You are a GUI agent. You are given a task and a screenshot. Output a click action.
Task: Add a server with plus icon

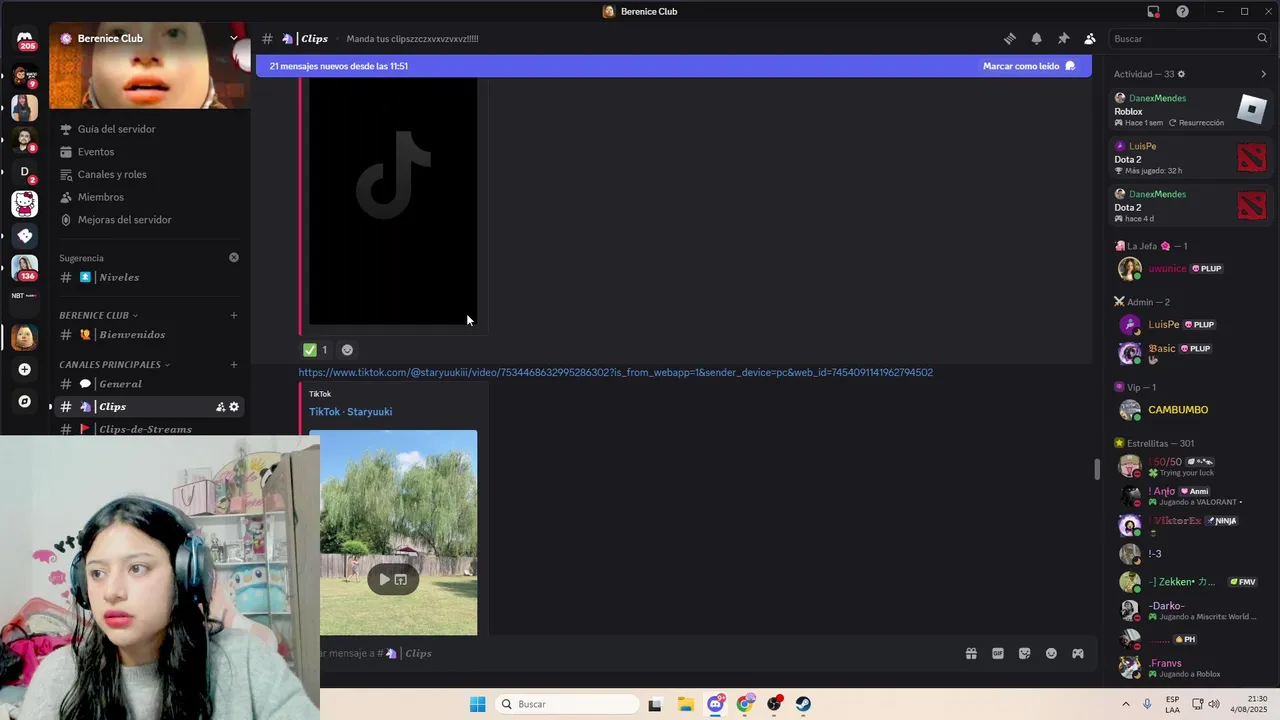coord(25,369)
